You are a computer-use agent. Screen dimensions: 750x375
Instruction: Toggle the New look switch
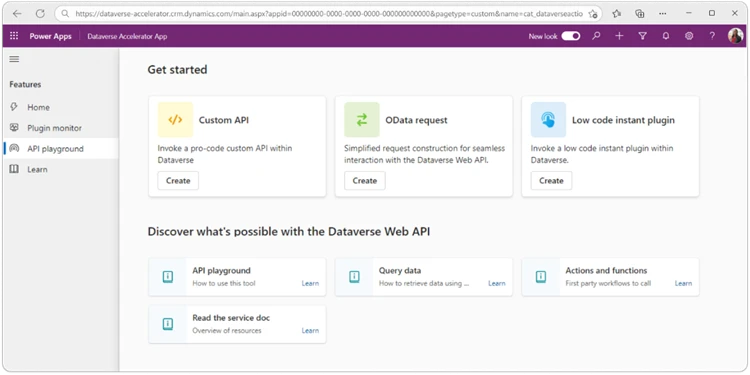pyautogui.click(x=571, y=36)
